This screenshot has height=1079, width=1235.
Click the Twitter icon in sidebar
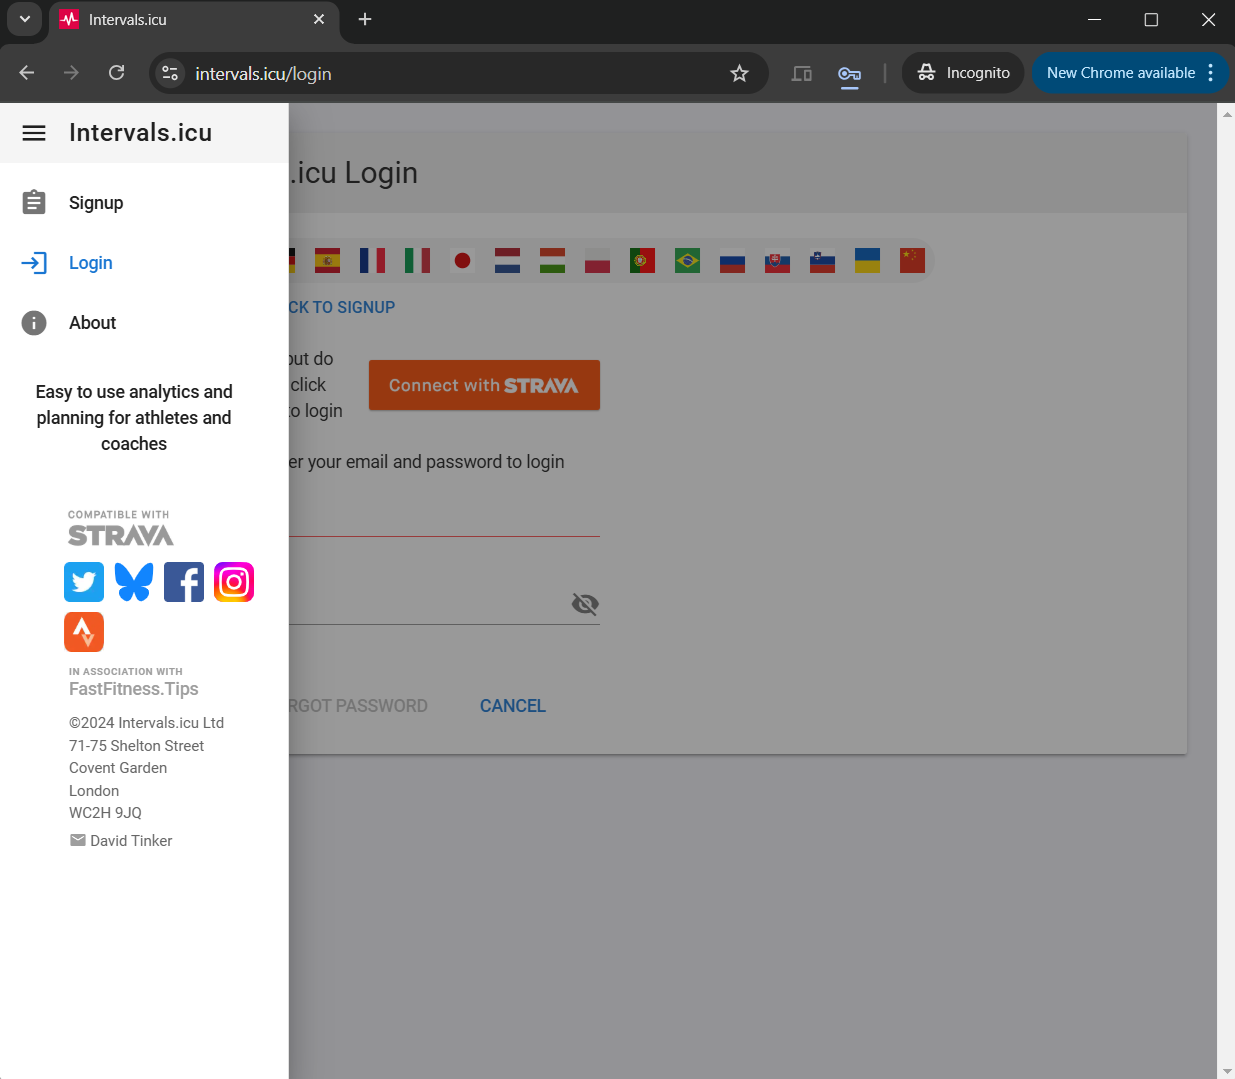(x=84, y=582)
